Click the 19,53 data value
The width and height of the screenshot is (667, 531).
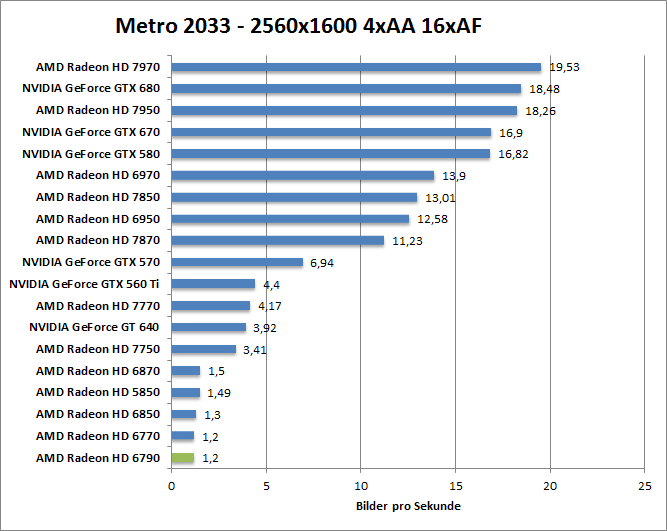564,67
